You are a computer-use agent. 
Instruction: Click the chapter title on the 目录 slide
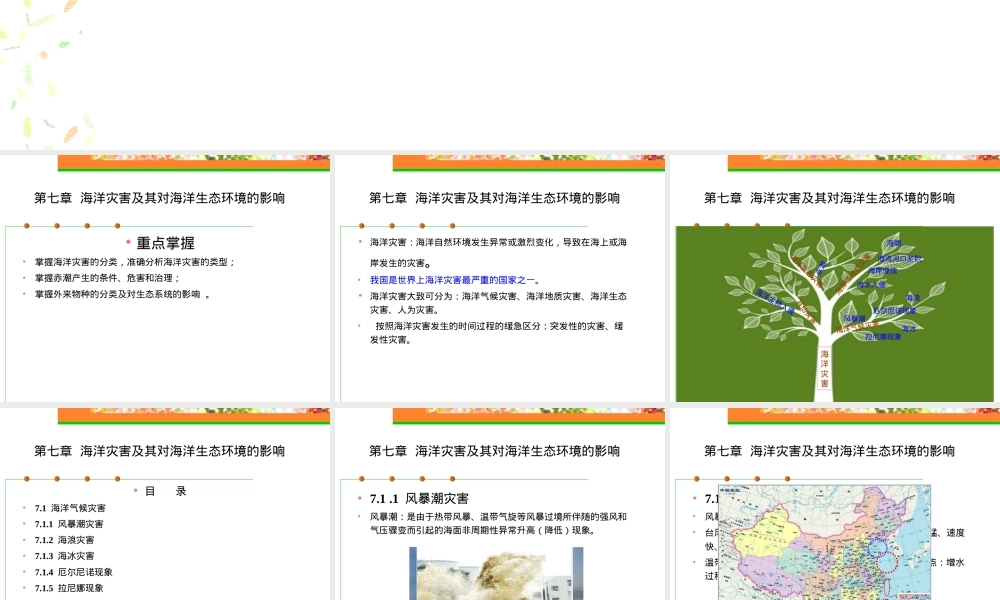tap(159, 451)
